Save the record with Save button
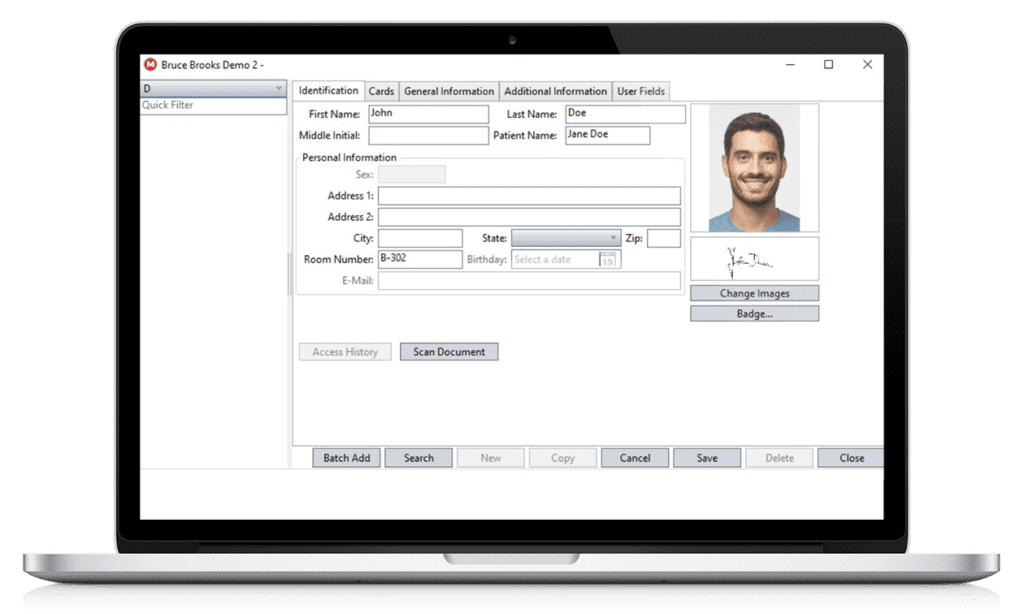This screenshot has width=1024, height=614. tap(707, 458)
